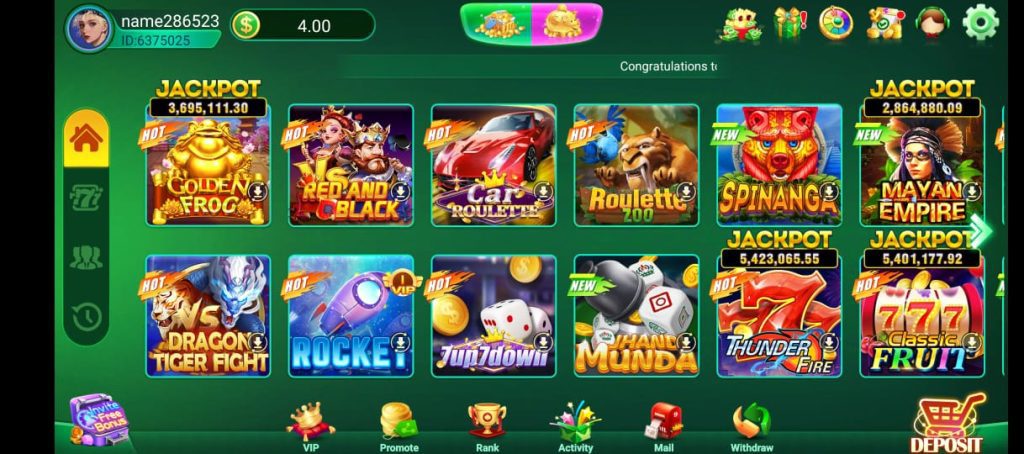
Task: Select slots 777 sidebar category
Action: click(x=86, y=197)
